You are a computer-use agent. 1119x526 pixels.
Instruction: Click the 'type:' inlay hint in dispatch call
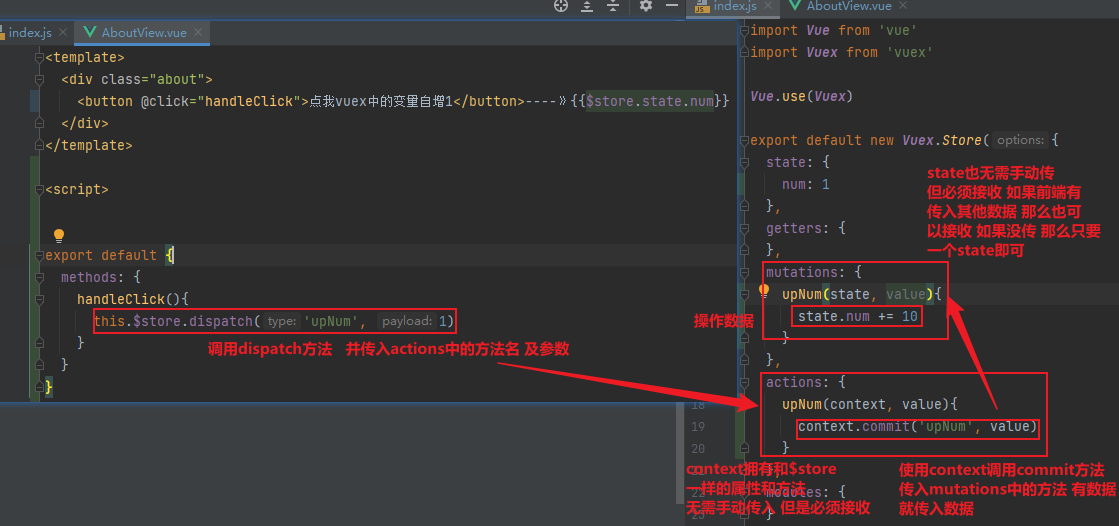click(281, 321)
